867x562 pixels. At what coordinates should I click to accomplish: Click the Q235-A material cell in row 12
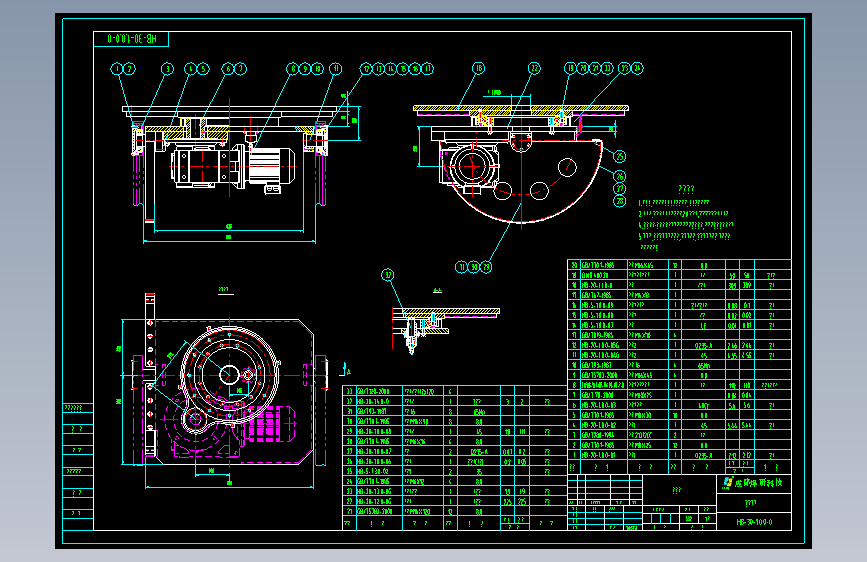tap(703, 345)
